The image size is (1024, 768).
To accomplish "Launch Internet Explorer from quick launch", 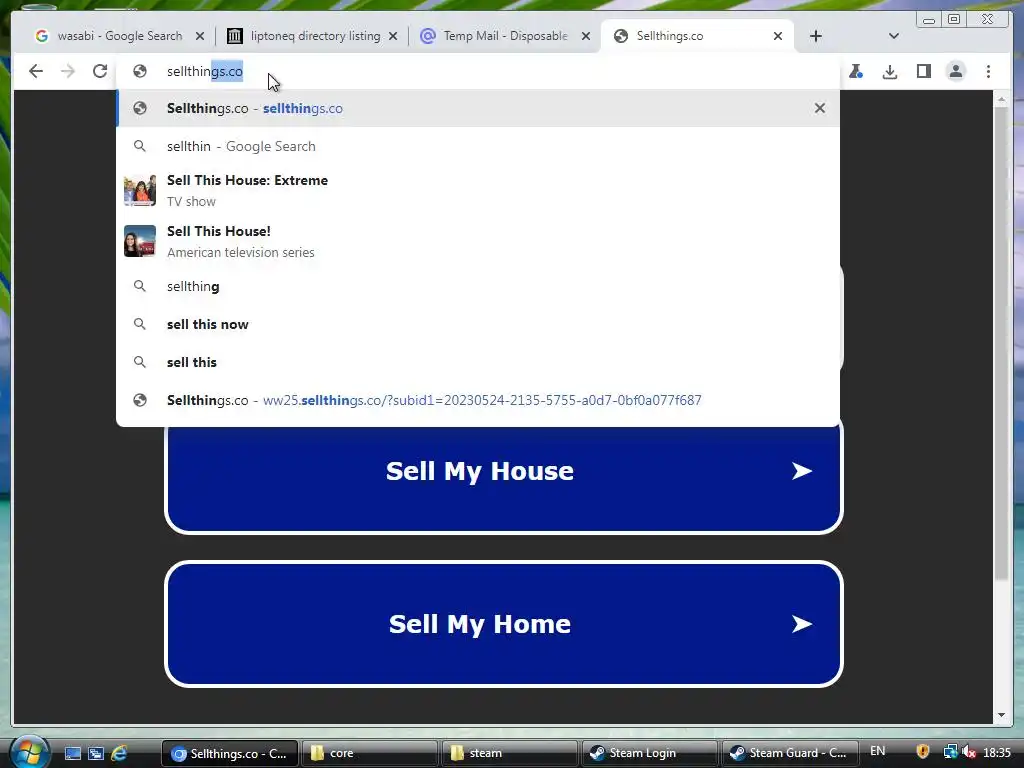I will (x=119, y=754).
